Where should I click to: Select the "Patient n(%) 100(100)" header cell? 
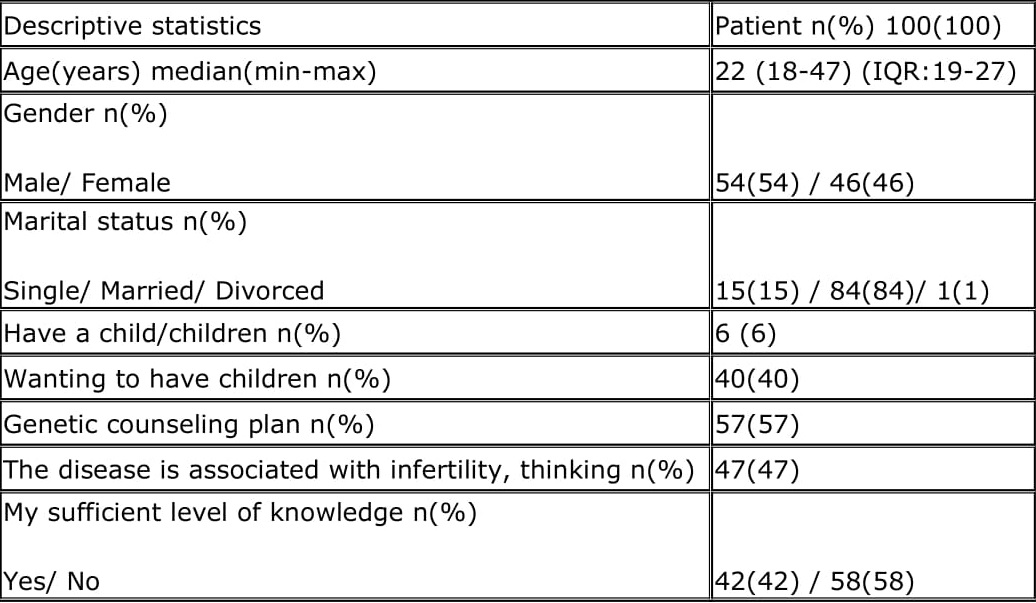(x=858, y=26)
